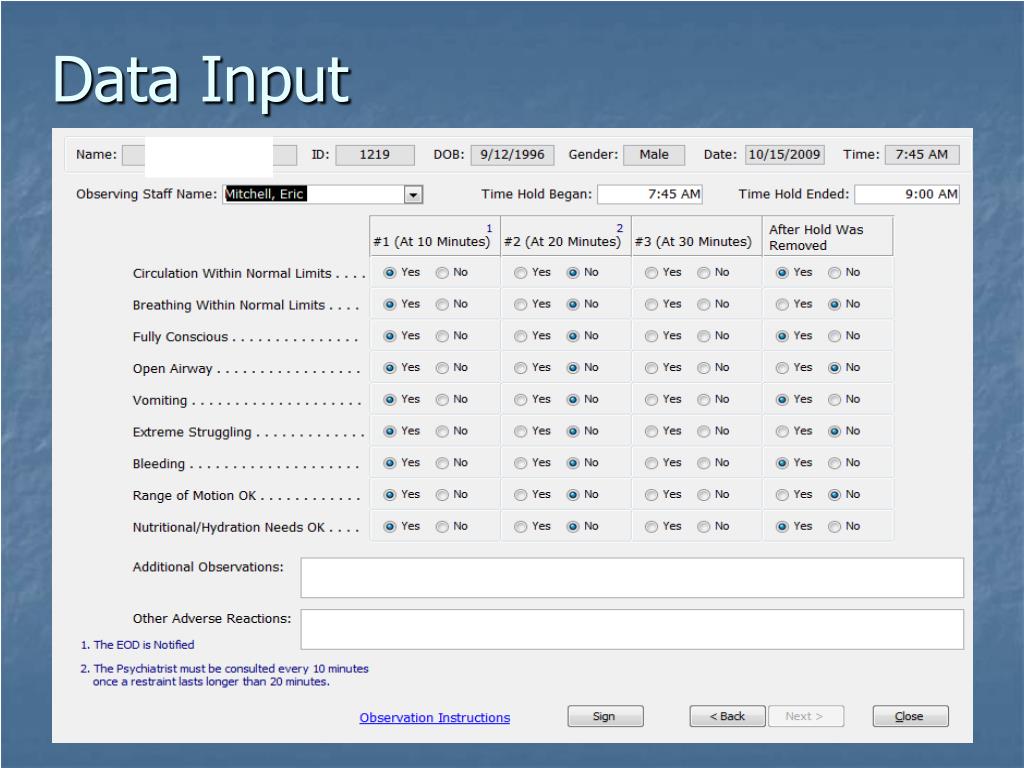Select No for Circulation after hold removed
1024x768 pixels.
pos(834,273)
